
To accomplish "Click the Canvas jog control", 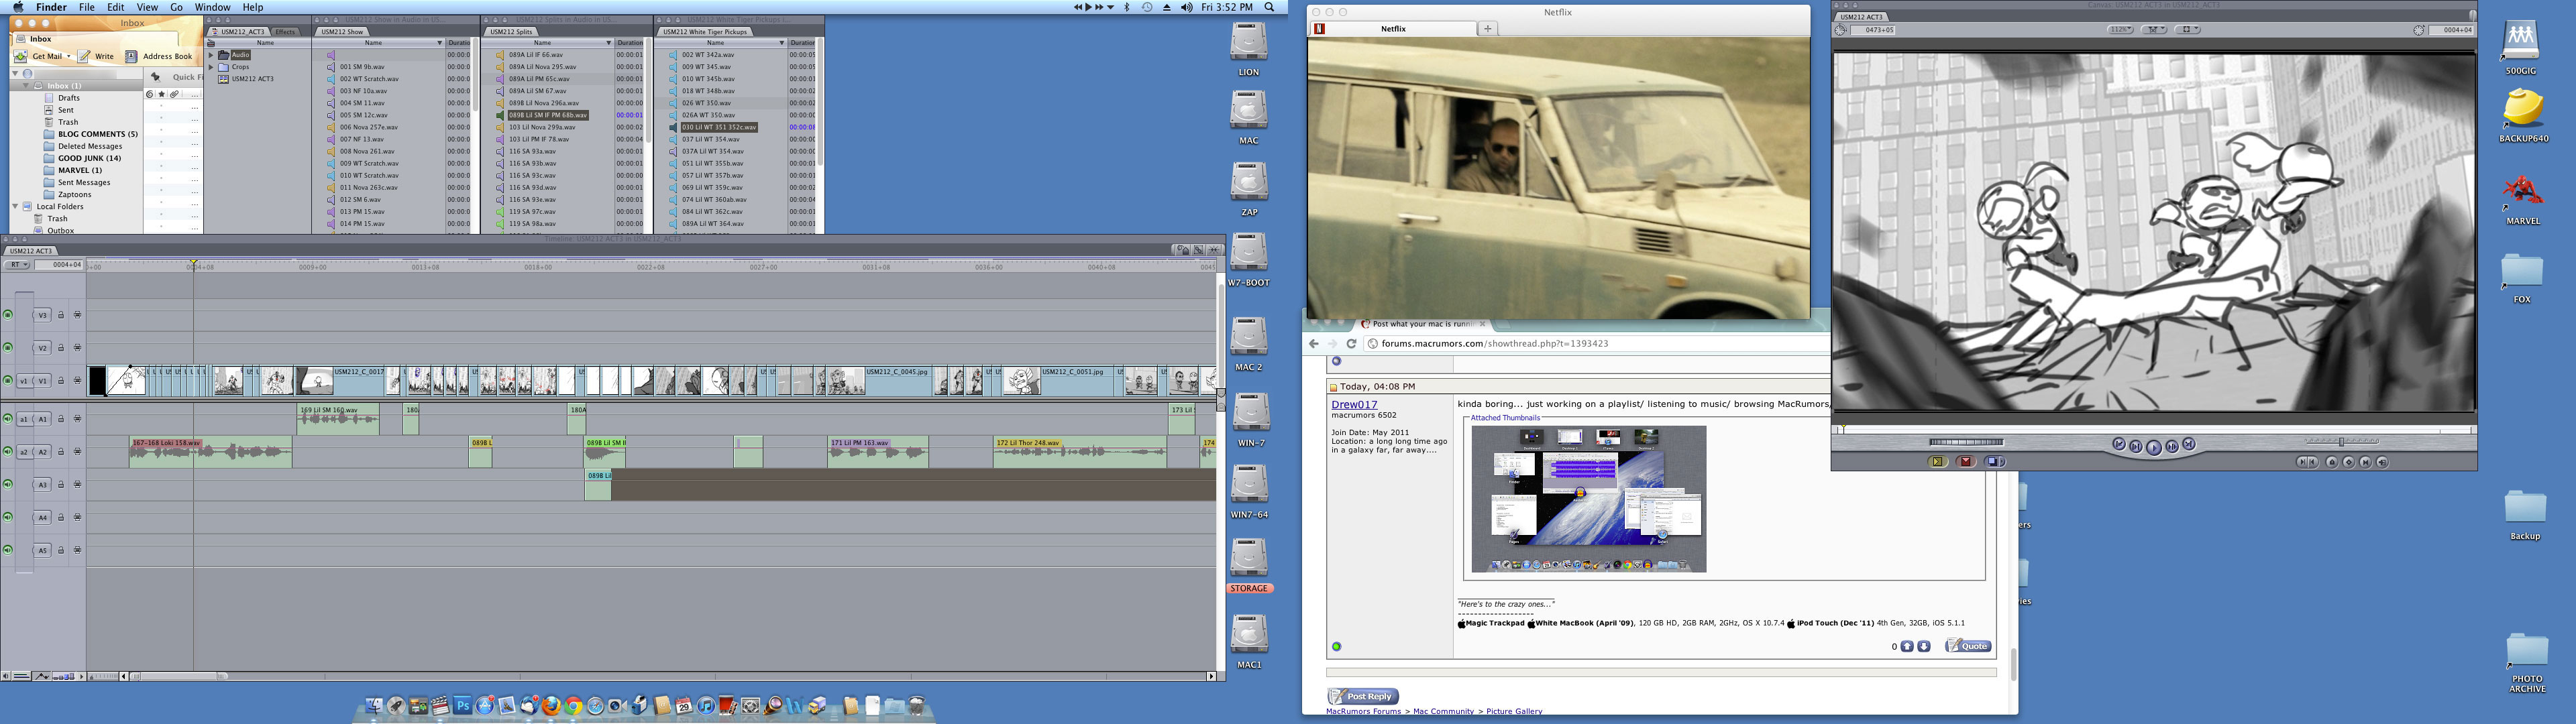I will click(x=1967, y=442).
